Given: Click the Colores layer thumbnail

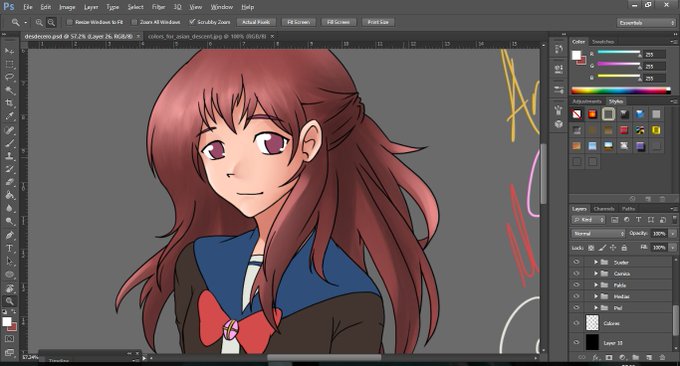Looking at the screenshot, I should [x=592, y=323].
